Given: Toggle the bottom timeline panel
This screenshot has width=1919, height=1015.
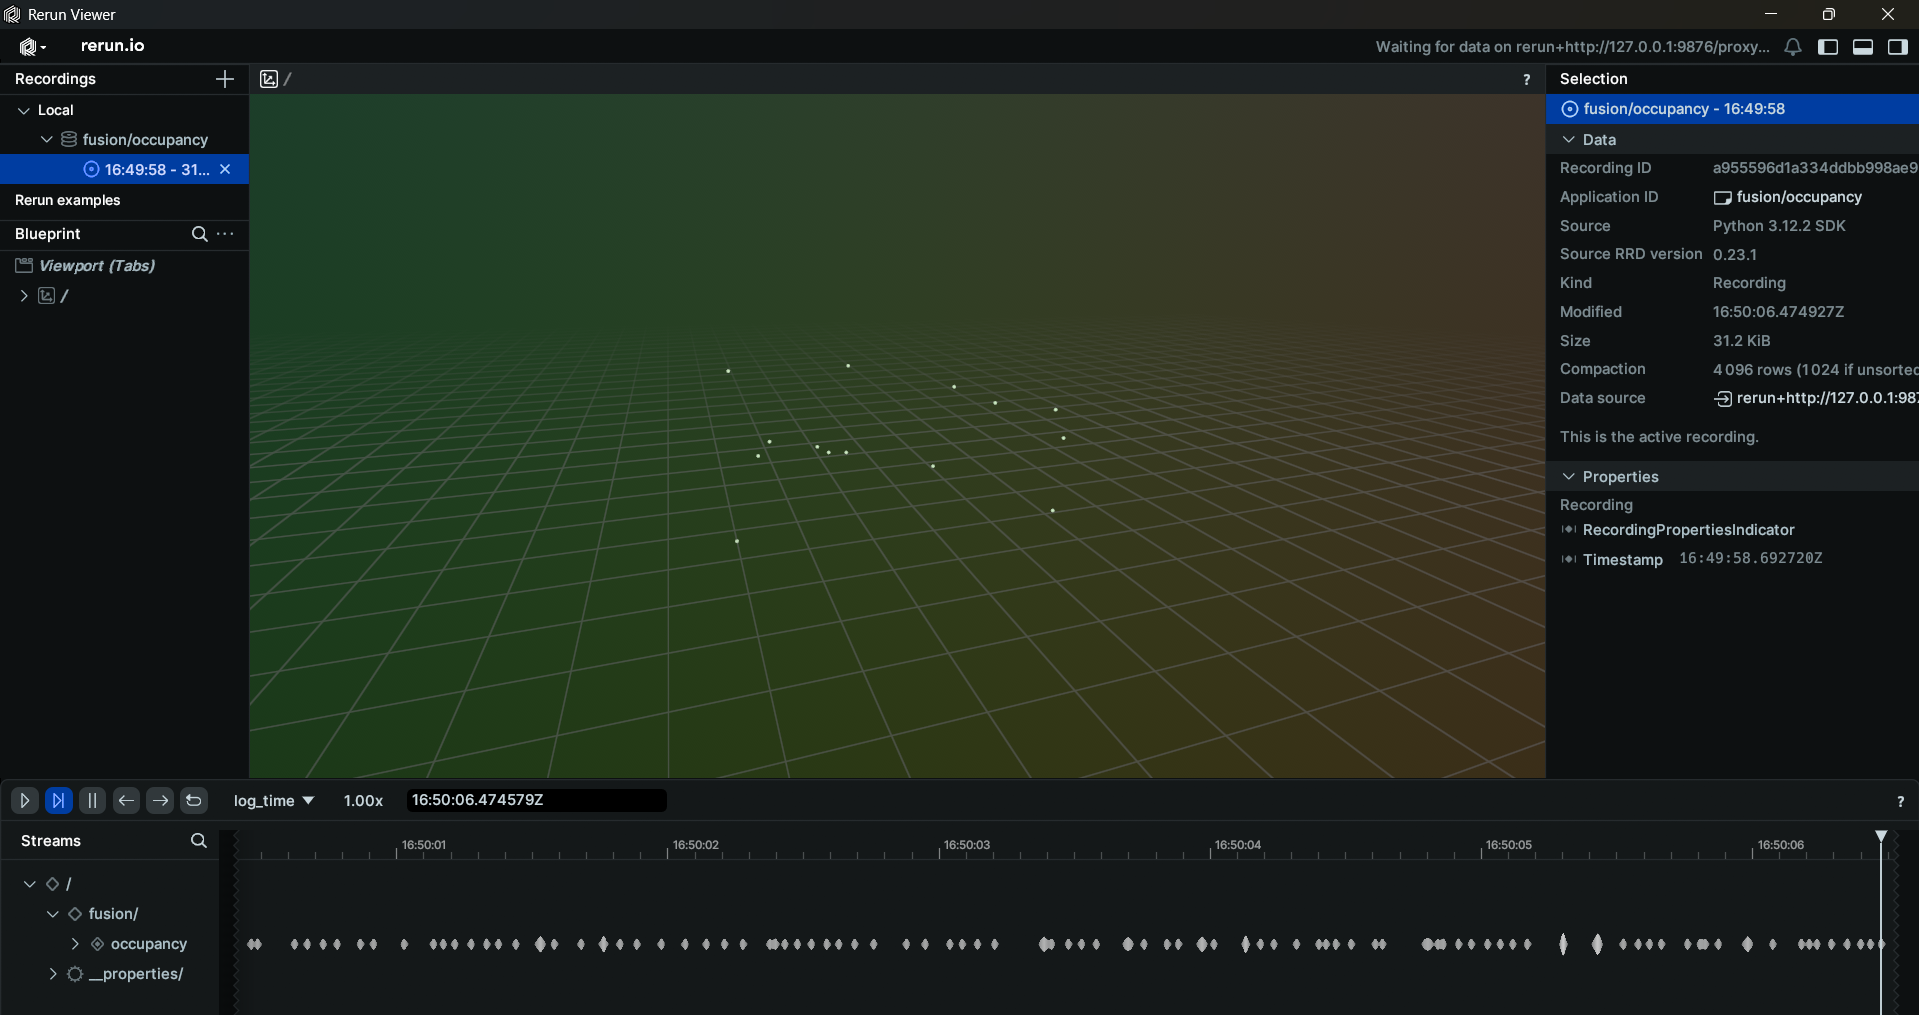Looking at the screenshot, I should tap(1863, 47).
